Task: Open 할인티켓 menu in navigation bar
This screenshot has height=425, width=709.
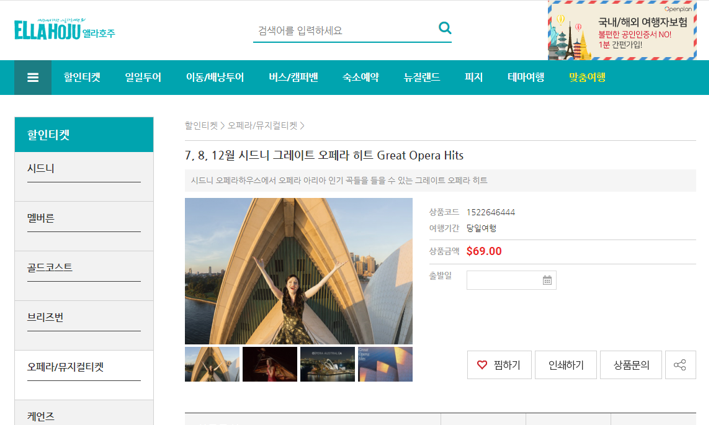Action: click(82, 77)
